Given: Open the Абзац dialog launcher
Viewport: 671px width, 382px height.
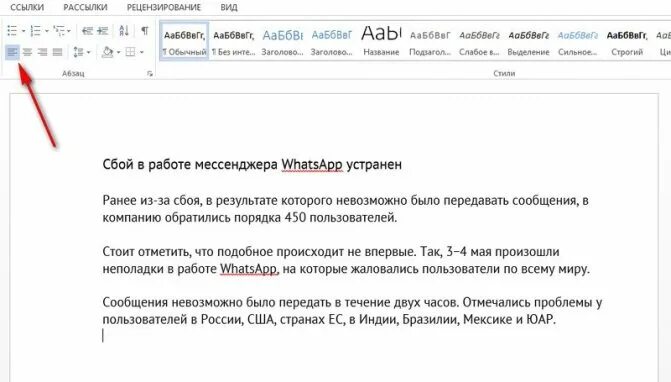Looking at the screenshot, I should pos(149,74).
